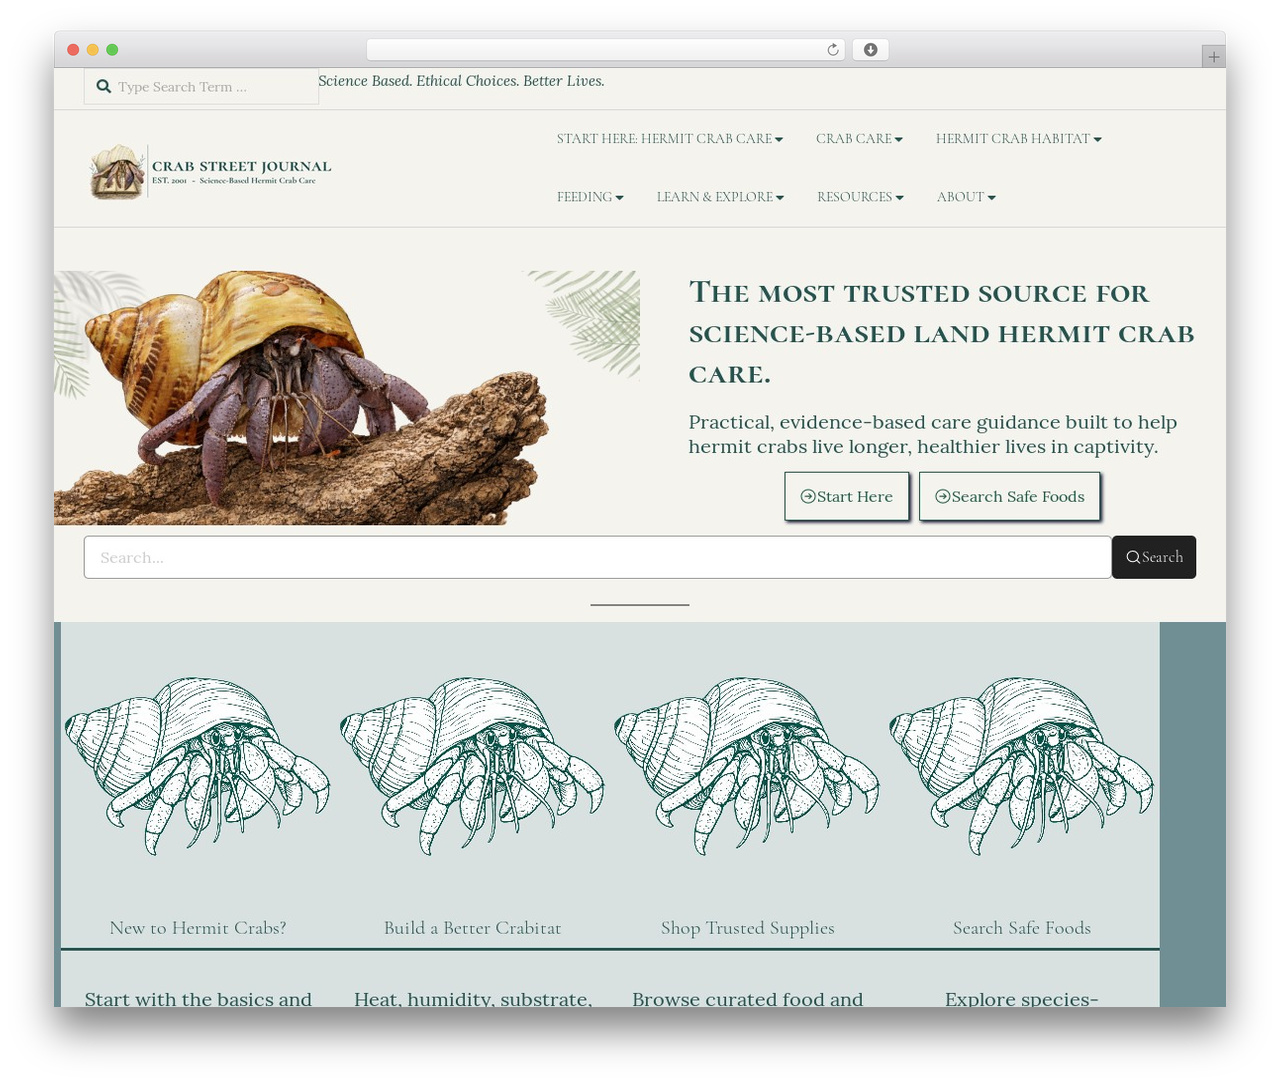This screenshot has width=1280, height=1084.
Task: Click the text 'Explore species-'
Action: [1021, 999]
